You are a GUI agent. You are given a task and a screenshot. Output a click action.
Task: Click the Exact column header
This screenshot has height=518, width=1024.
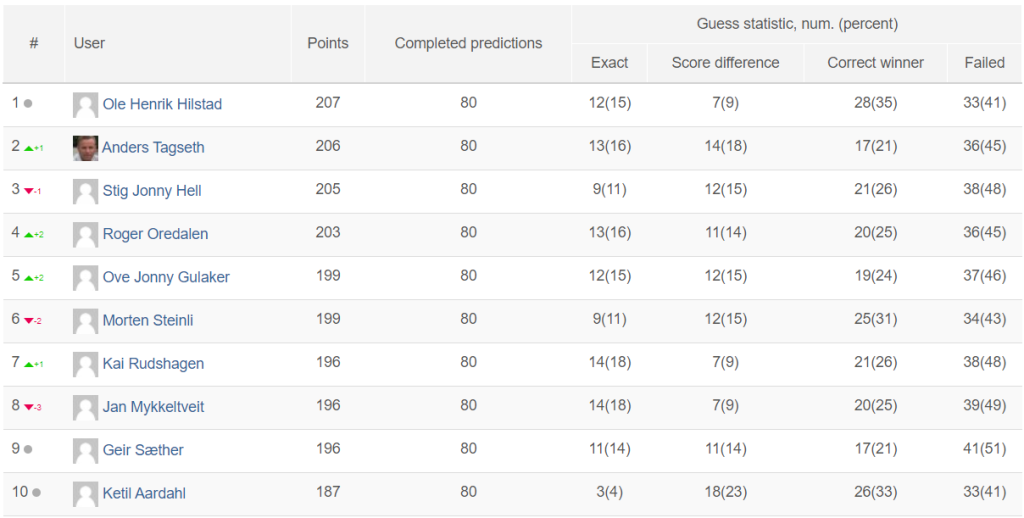click(x=609, y=63)
